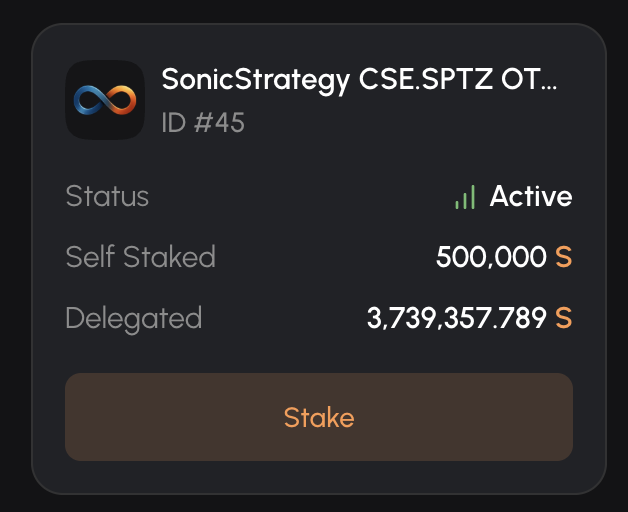Click empty card area below the Stake button
628x512 pixels.
(318, 476)
